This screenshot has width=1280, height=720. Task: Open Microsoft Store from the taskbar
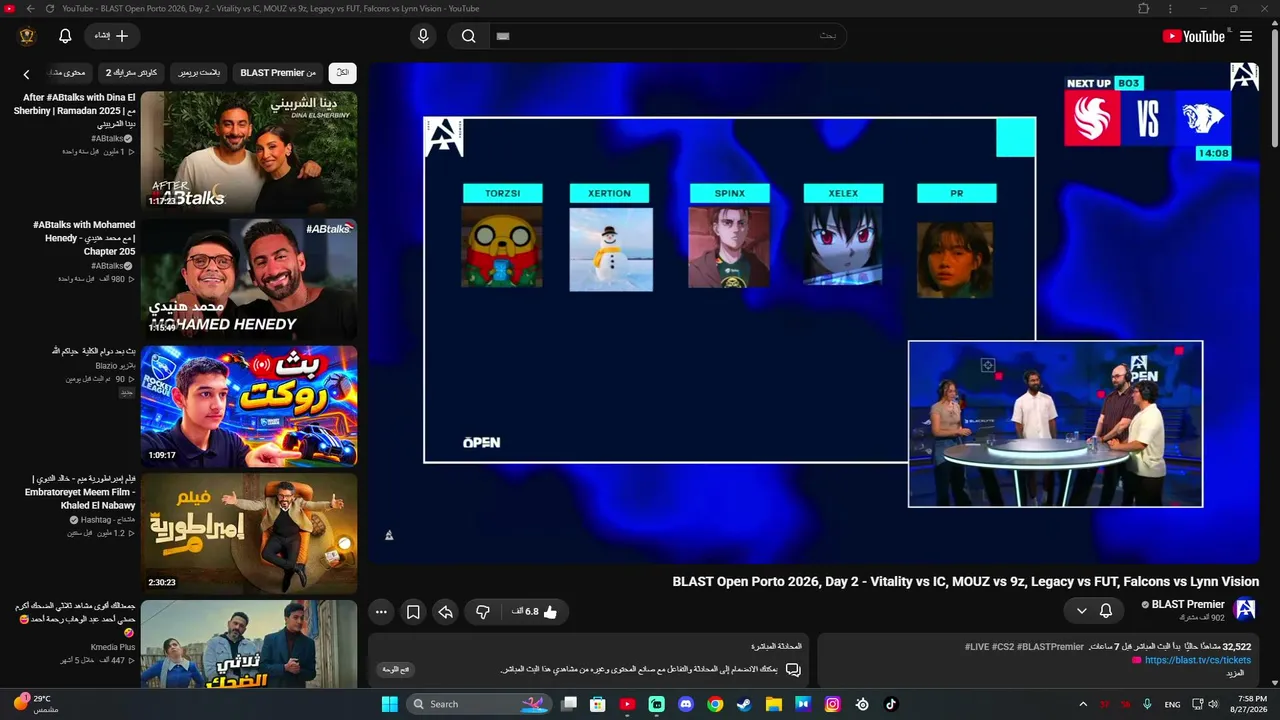(x=598, y=704)
